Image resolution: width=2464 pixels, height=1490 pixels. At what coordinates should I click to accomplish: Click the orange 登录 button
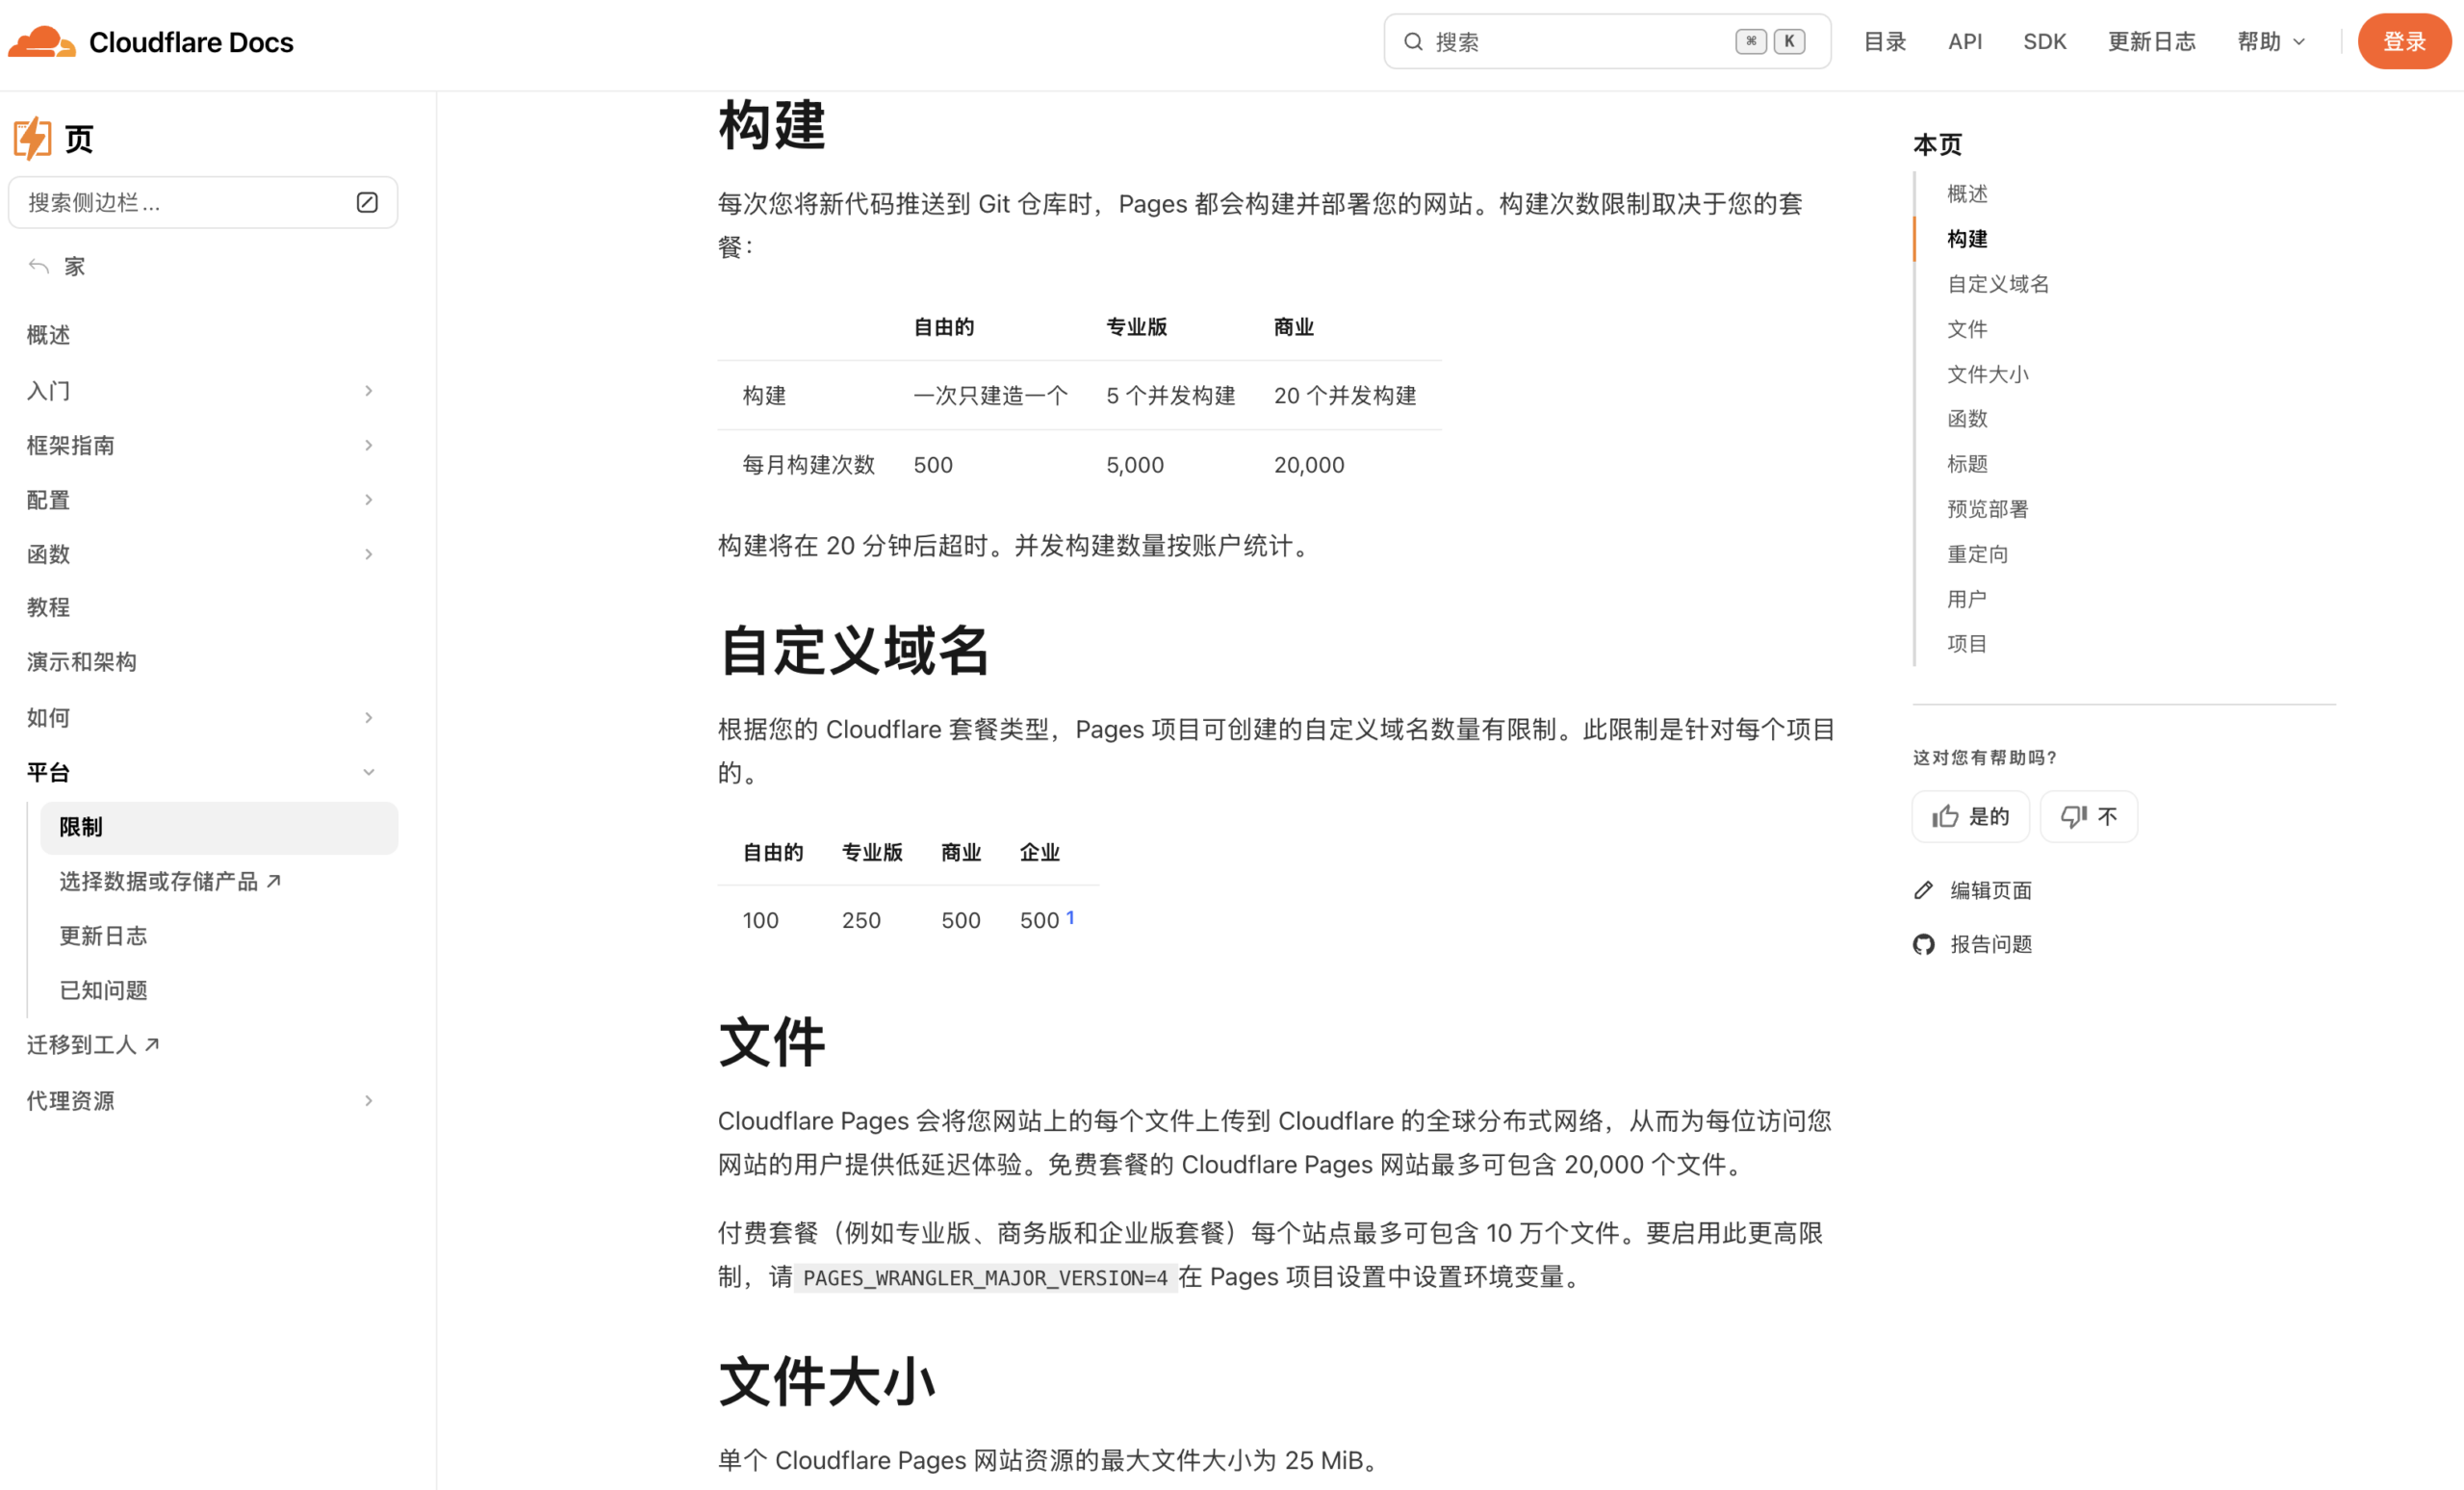click(2404, 42)
